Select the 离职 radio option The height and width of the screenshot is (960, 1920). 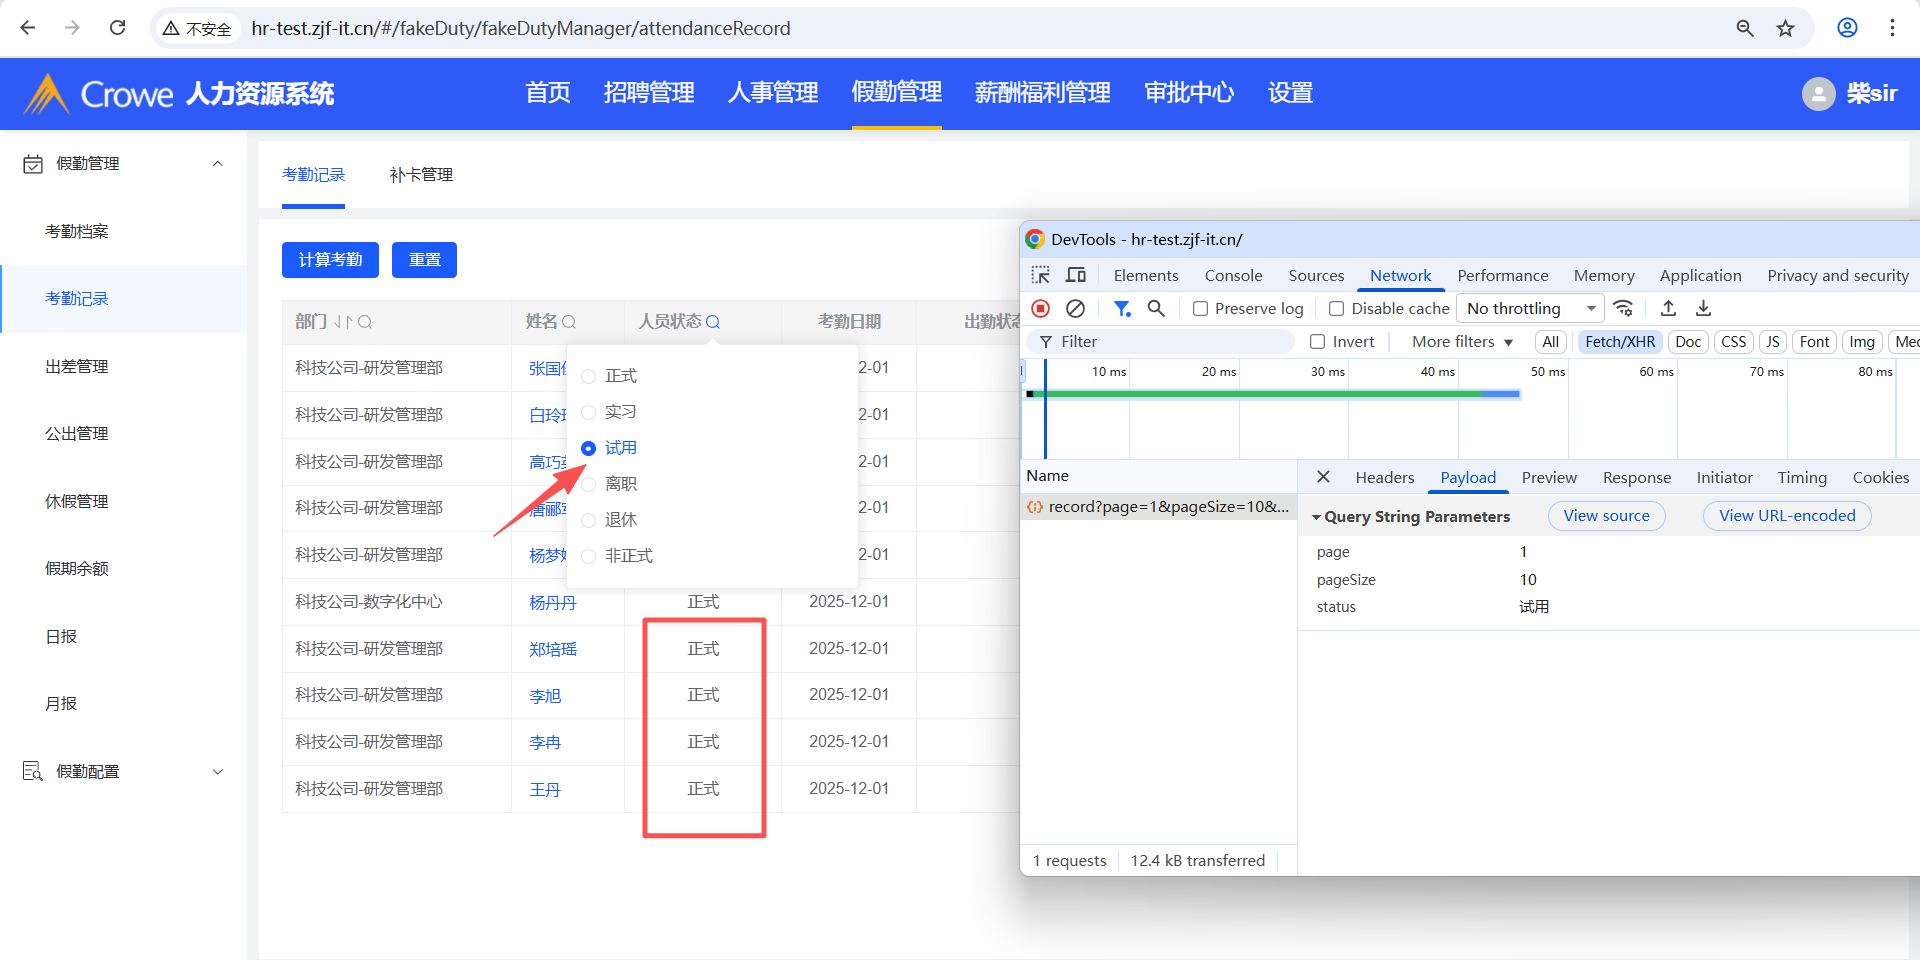[x=589, y=484]
